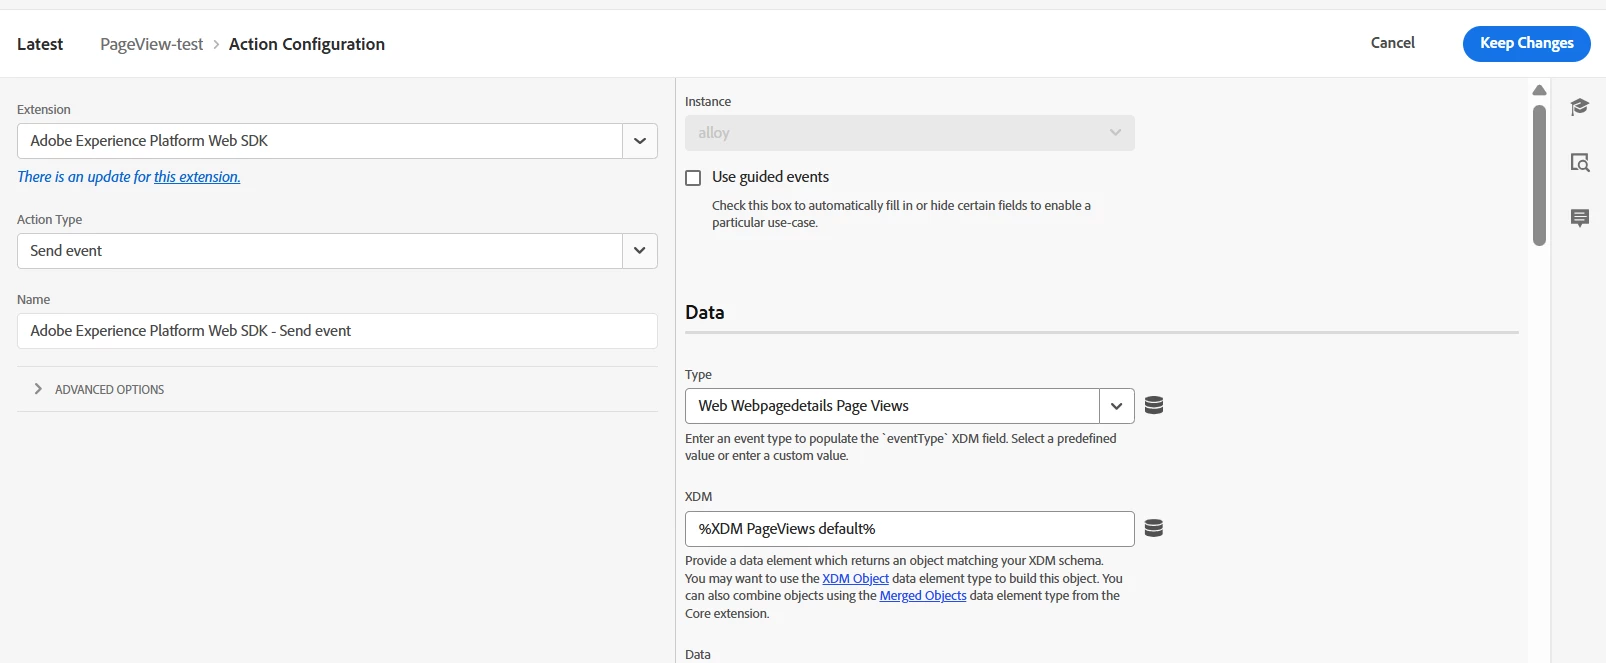Open the XDM Object link
This screenshot has width=1606, height=663.
click(x=855, y=579)
